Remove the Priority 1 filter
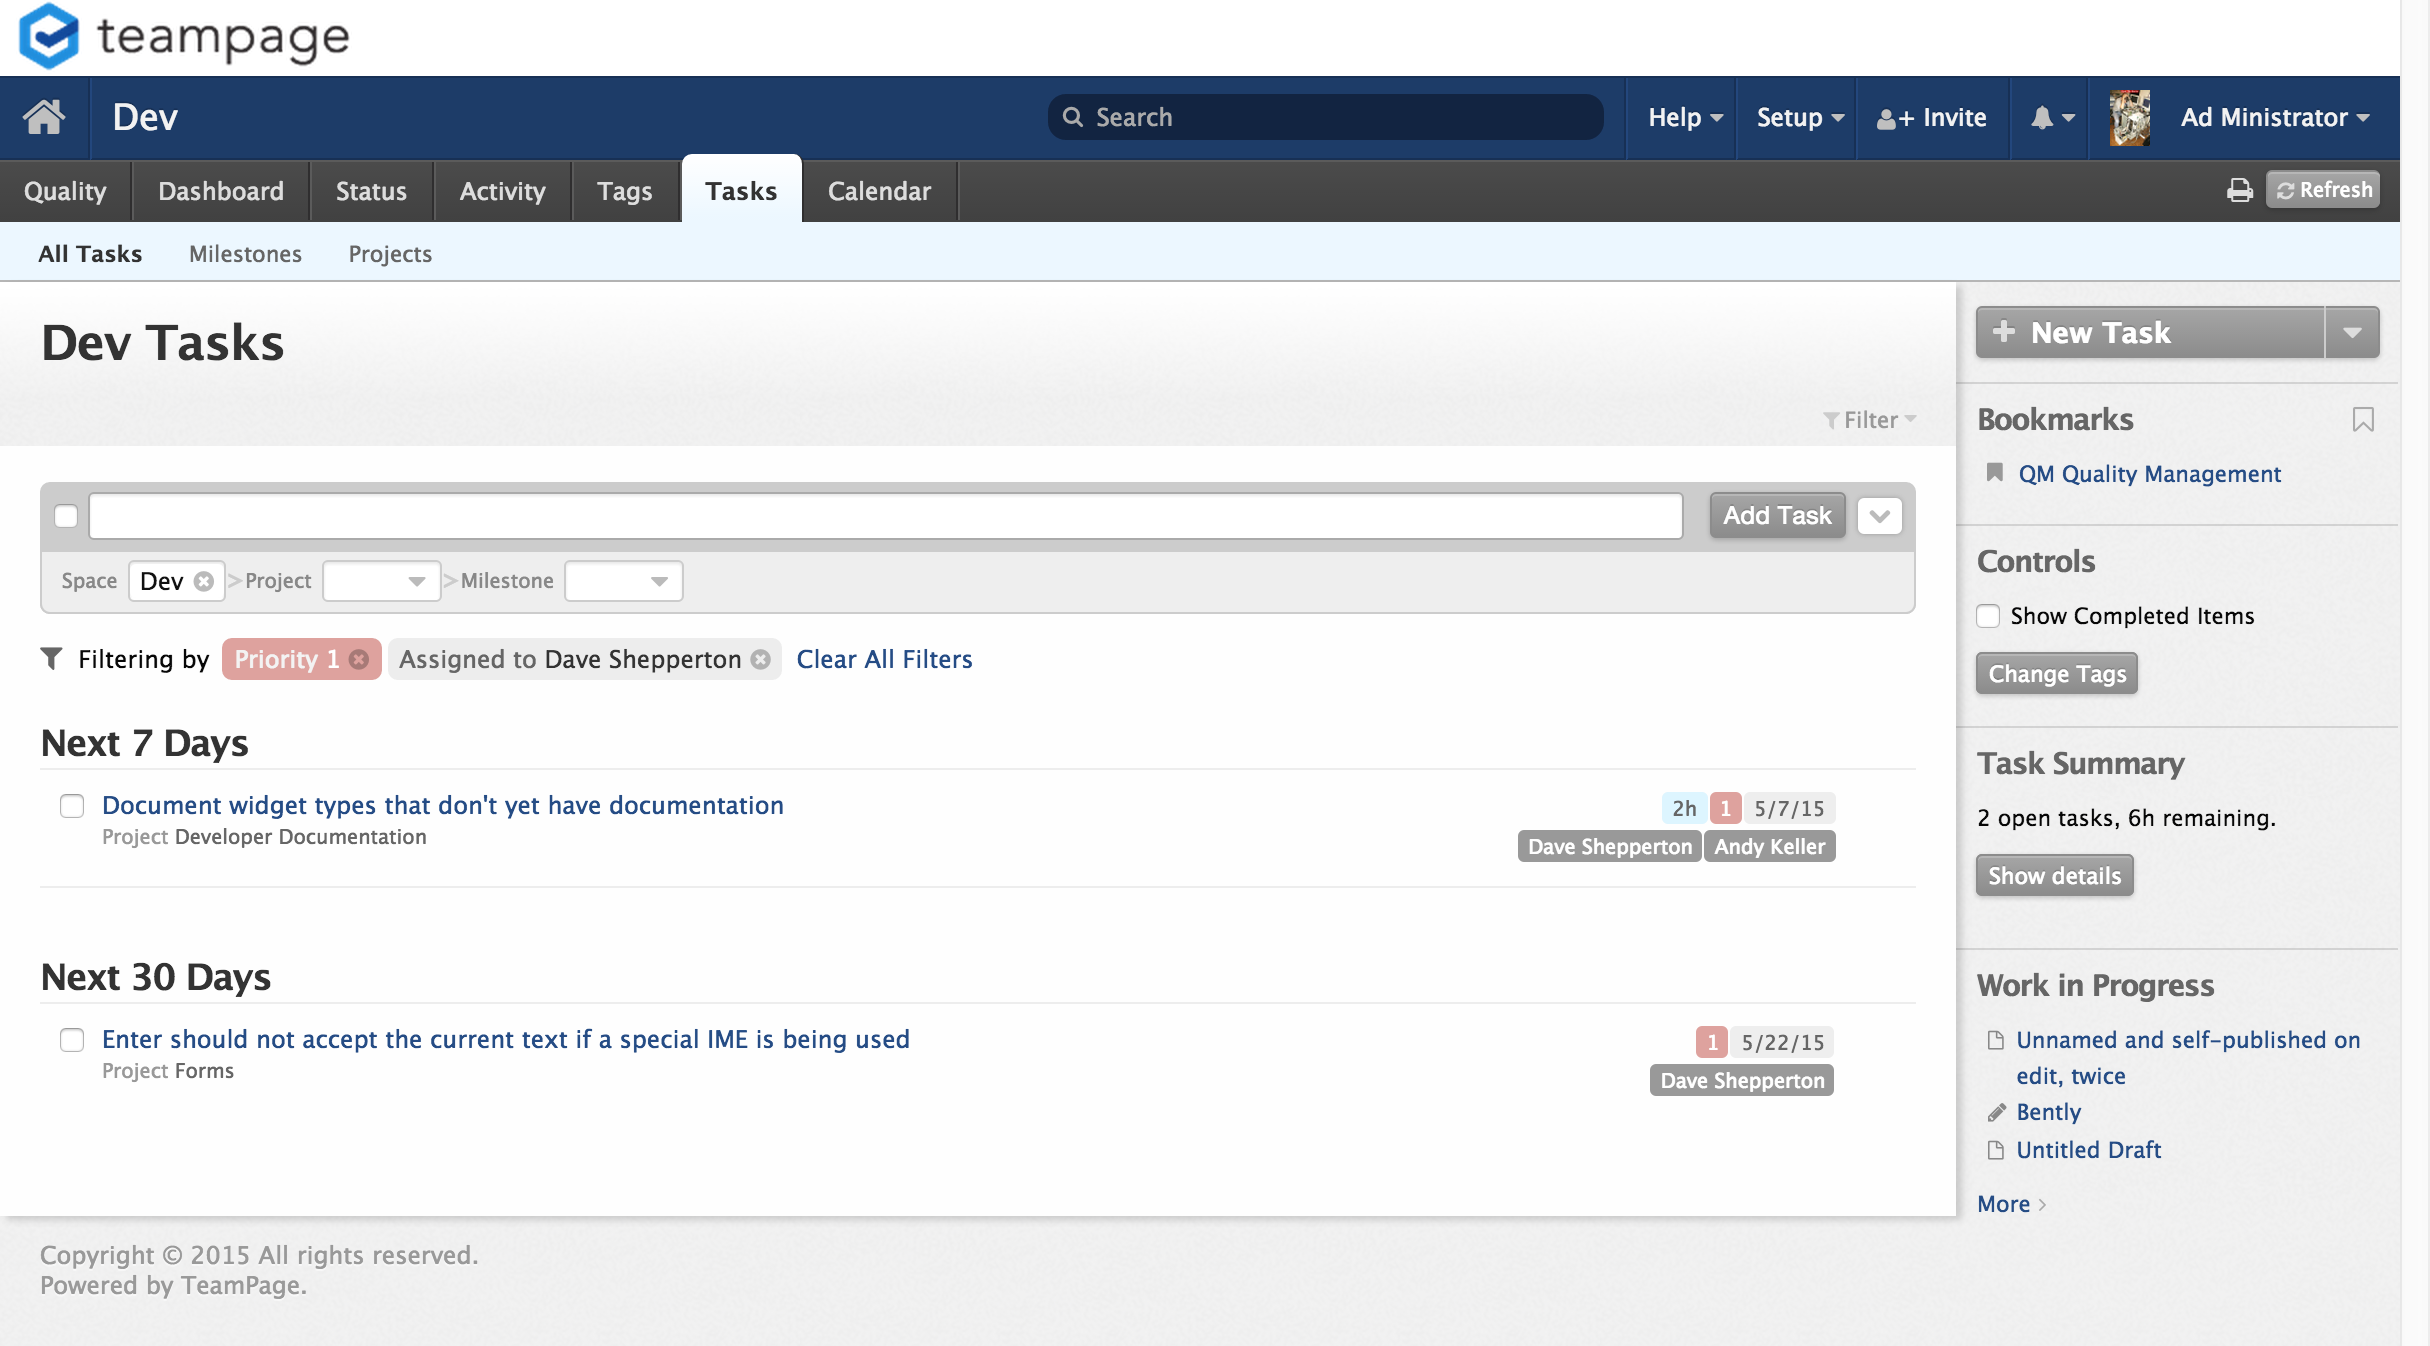The height and width of the screenshot is (1346, 2430). click(359, 660)
